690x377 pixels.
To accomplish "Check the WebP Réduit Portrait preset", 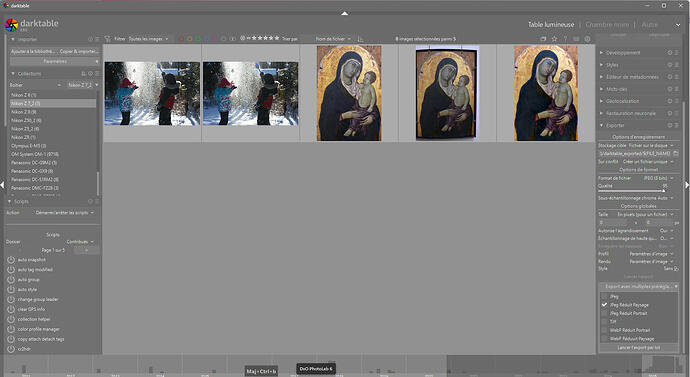I will click(x=605, y=330).
